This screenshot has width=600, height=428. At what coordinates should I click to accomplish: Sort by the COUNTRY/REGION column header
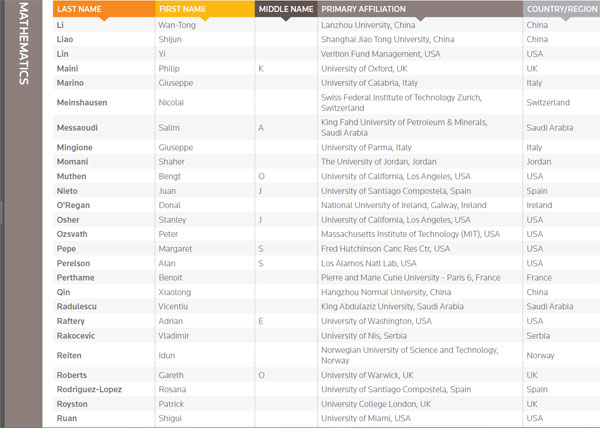coord(561,9)
